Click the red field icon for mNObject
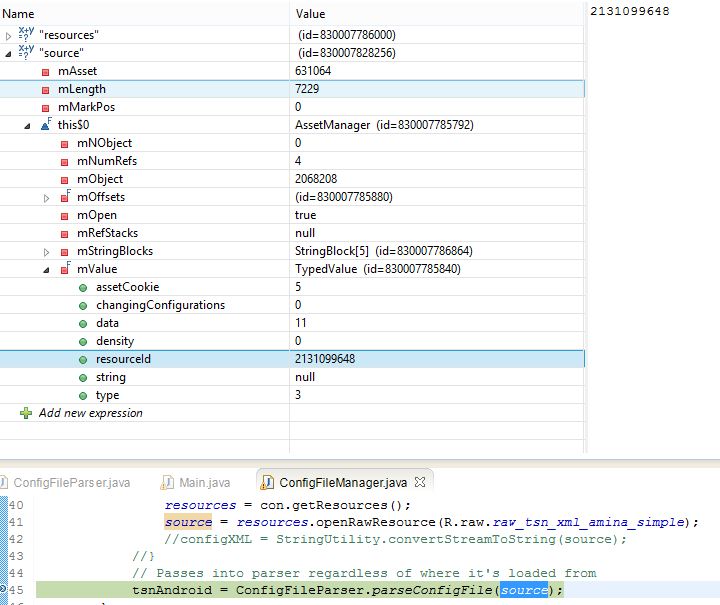720x605 pixels. click(64, 144)
